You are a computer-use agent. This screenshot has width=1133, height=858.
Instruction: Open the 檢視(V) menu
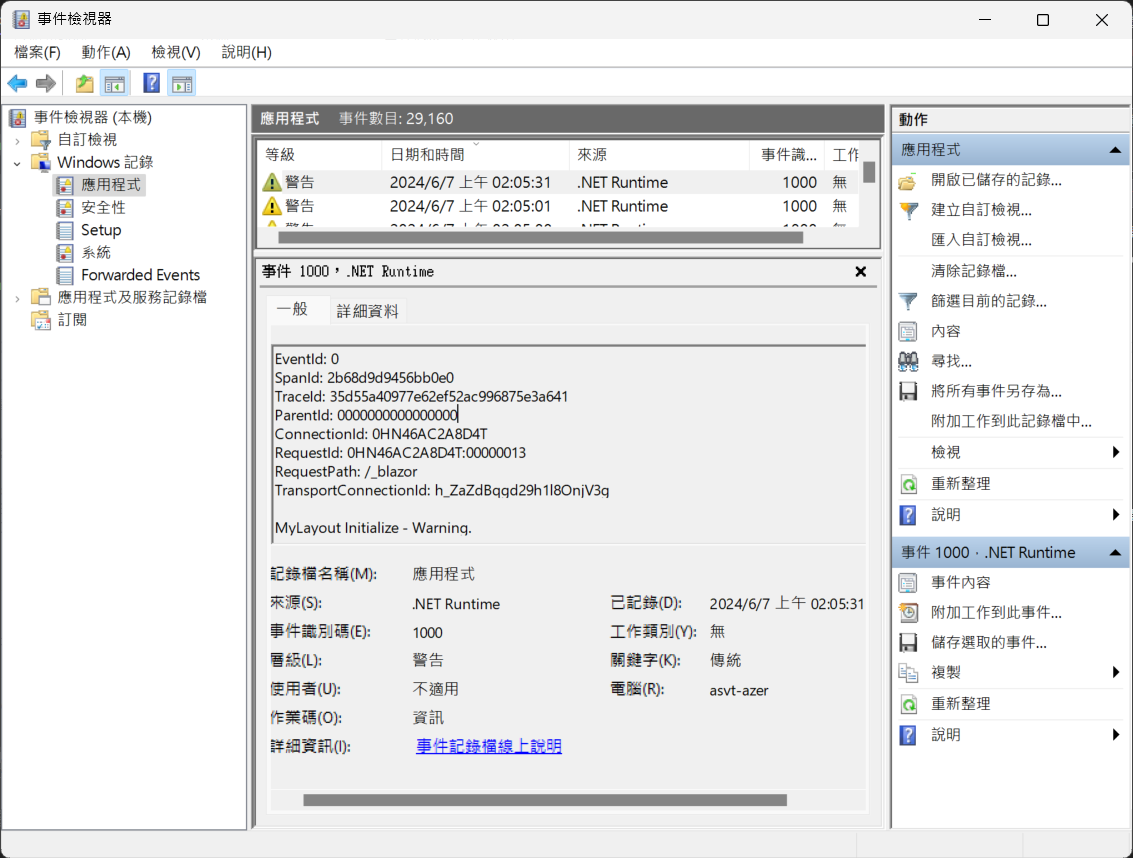[174, 52]
